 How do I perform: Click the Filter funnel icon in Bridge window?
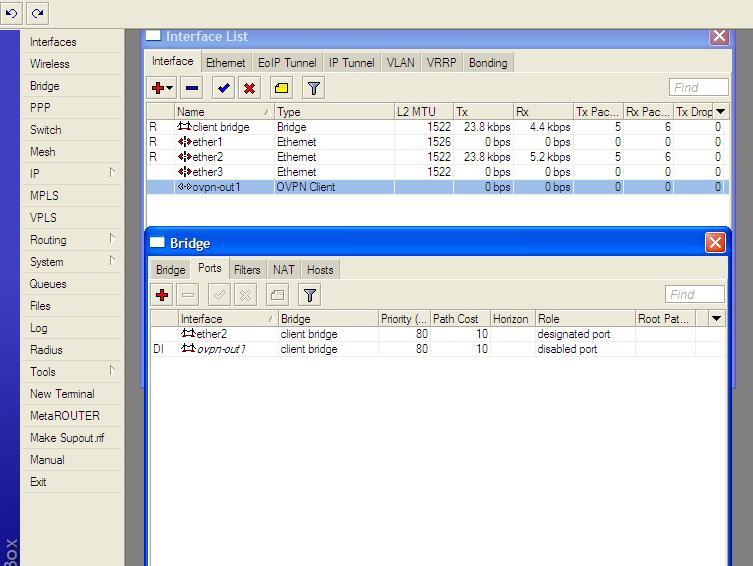(310, 295)
